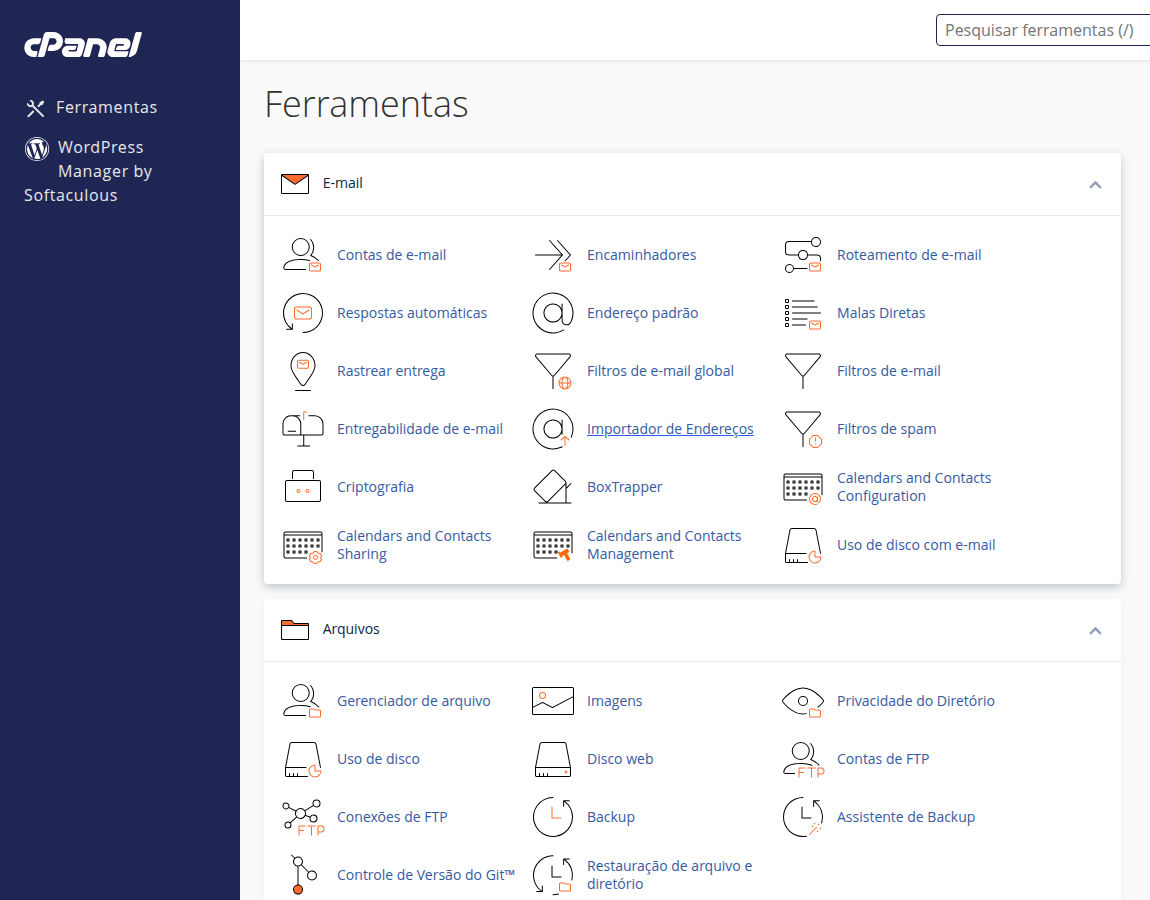Click the cPanel logo
Screen dimensions: 1150x900
83,45
